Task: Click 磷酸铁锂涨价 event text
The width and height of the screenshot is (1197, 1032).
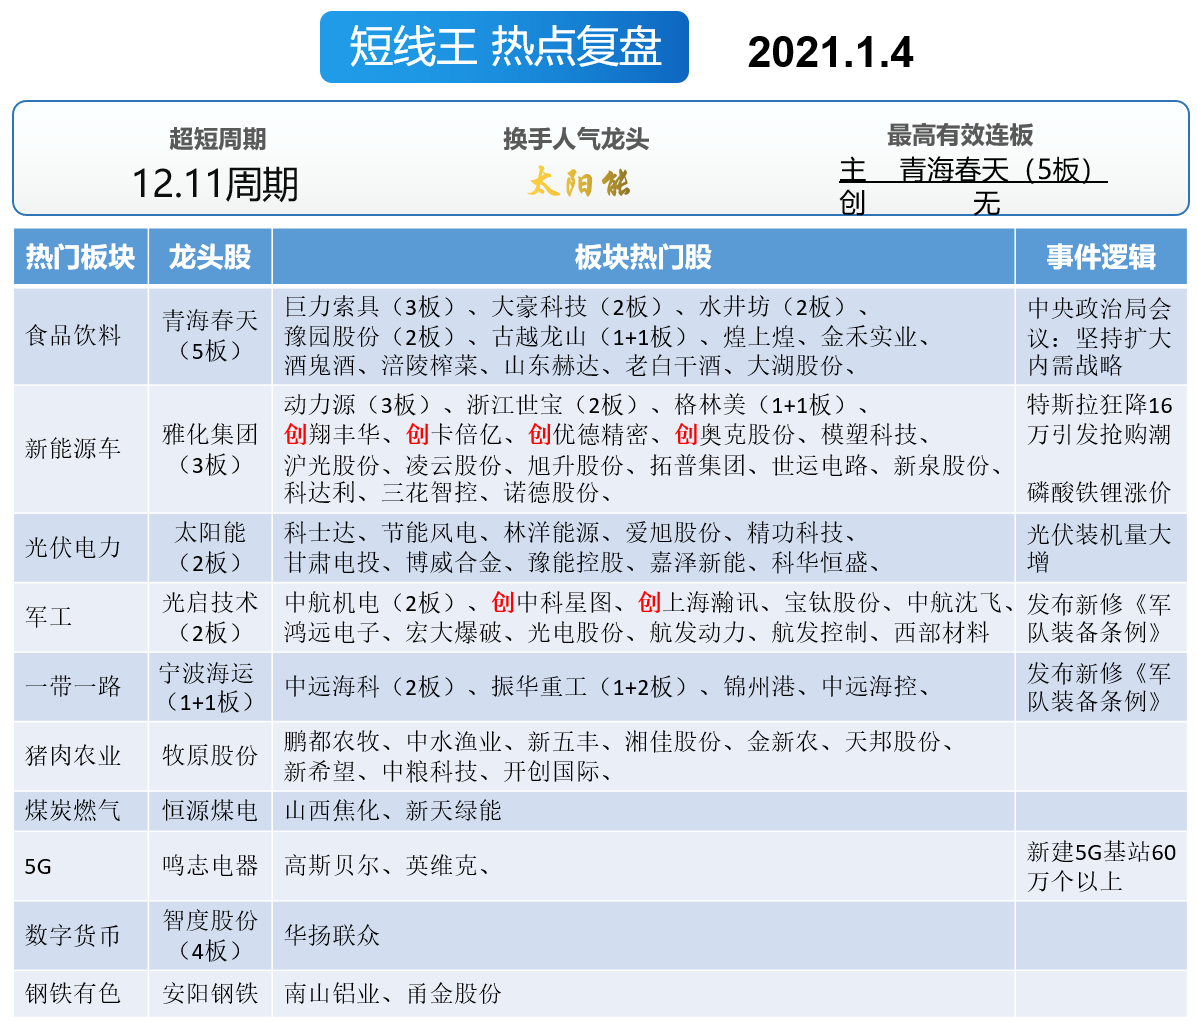Action: click(1099, 492)
